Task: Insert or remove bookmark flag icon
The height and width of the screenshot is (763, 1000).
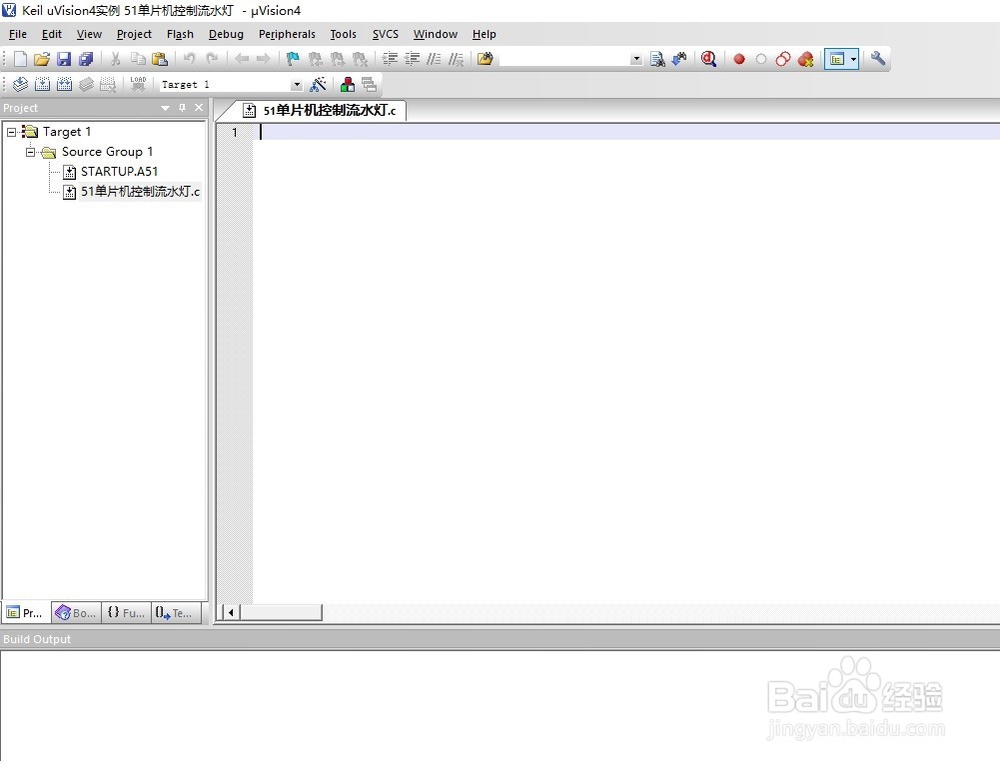Action: 293,59
